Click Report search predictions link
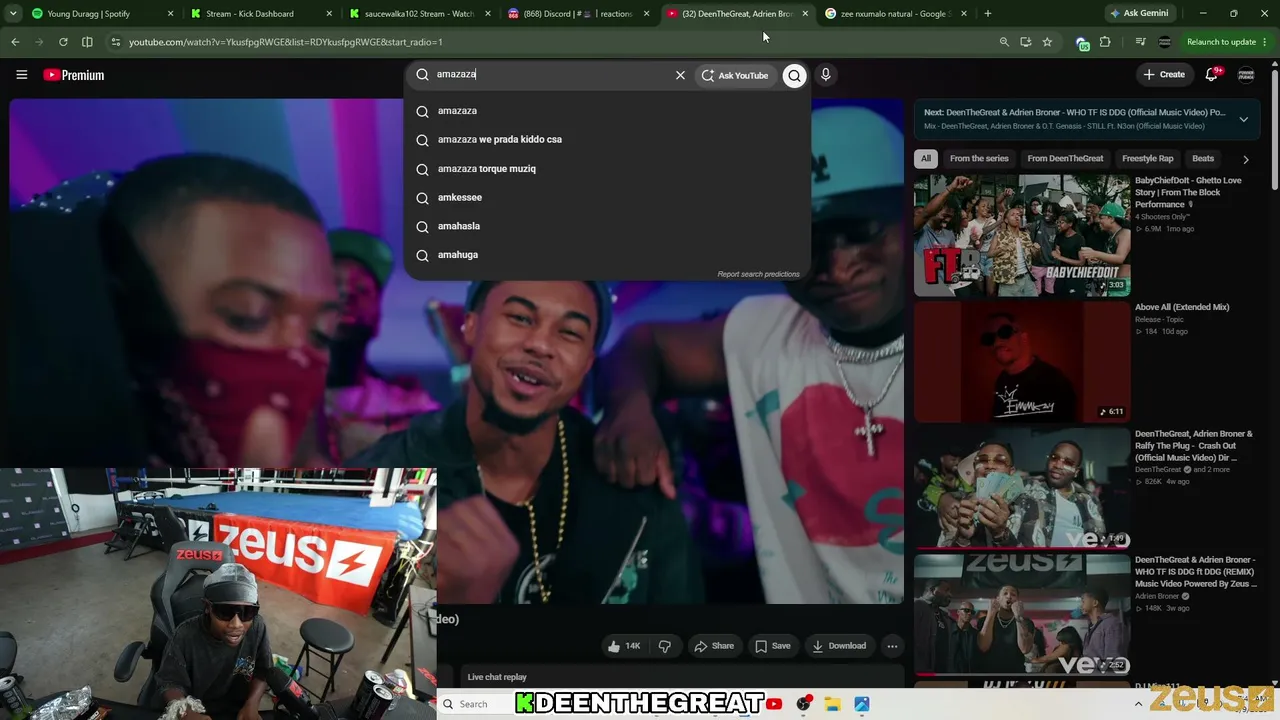The height and width of the screenshot is (720, 1280). coord(758,274)
